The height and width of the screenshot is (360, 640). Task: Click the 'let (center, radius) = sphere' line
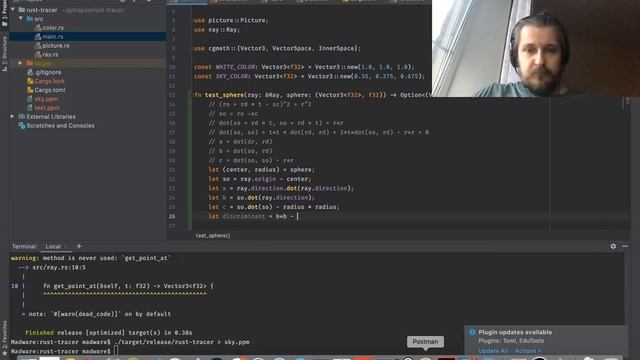tap(261, 169)
